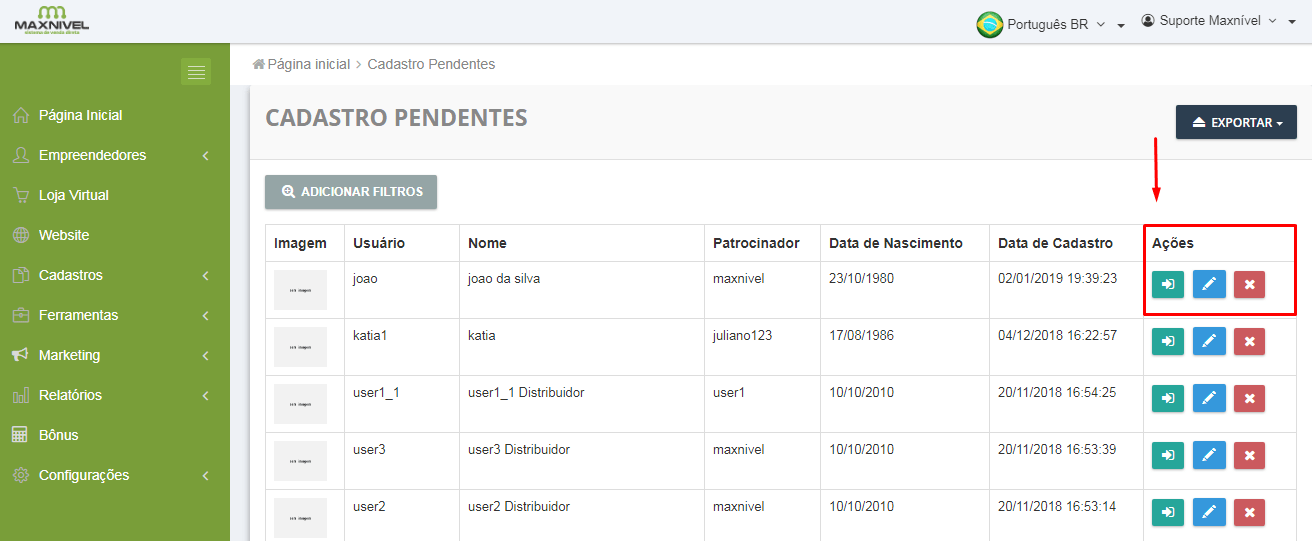Viewport: 1312px width, 541px height.
Task: Click the green approve icon for user3
Action: (1167, 456)
